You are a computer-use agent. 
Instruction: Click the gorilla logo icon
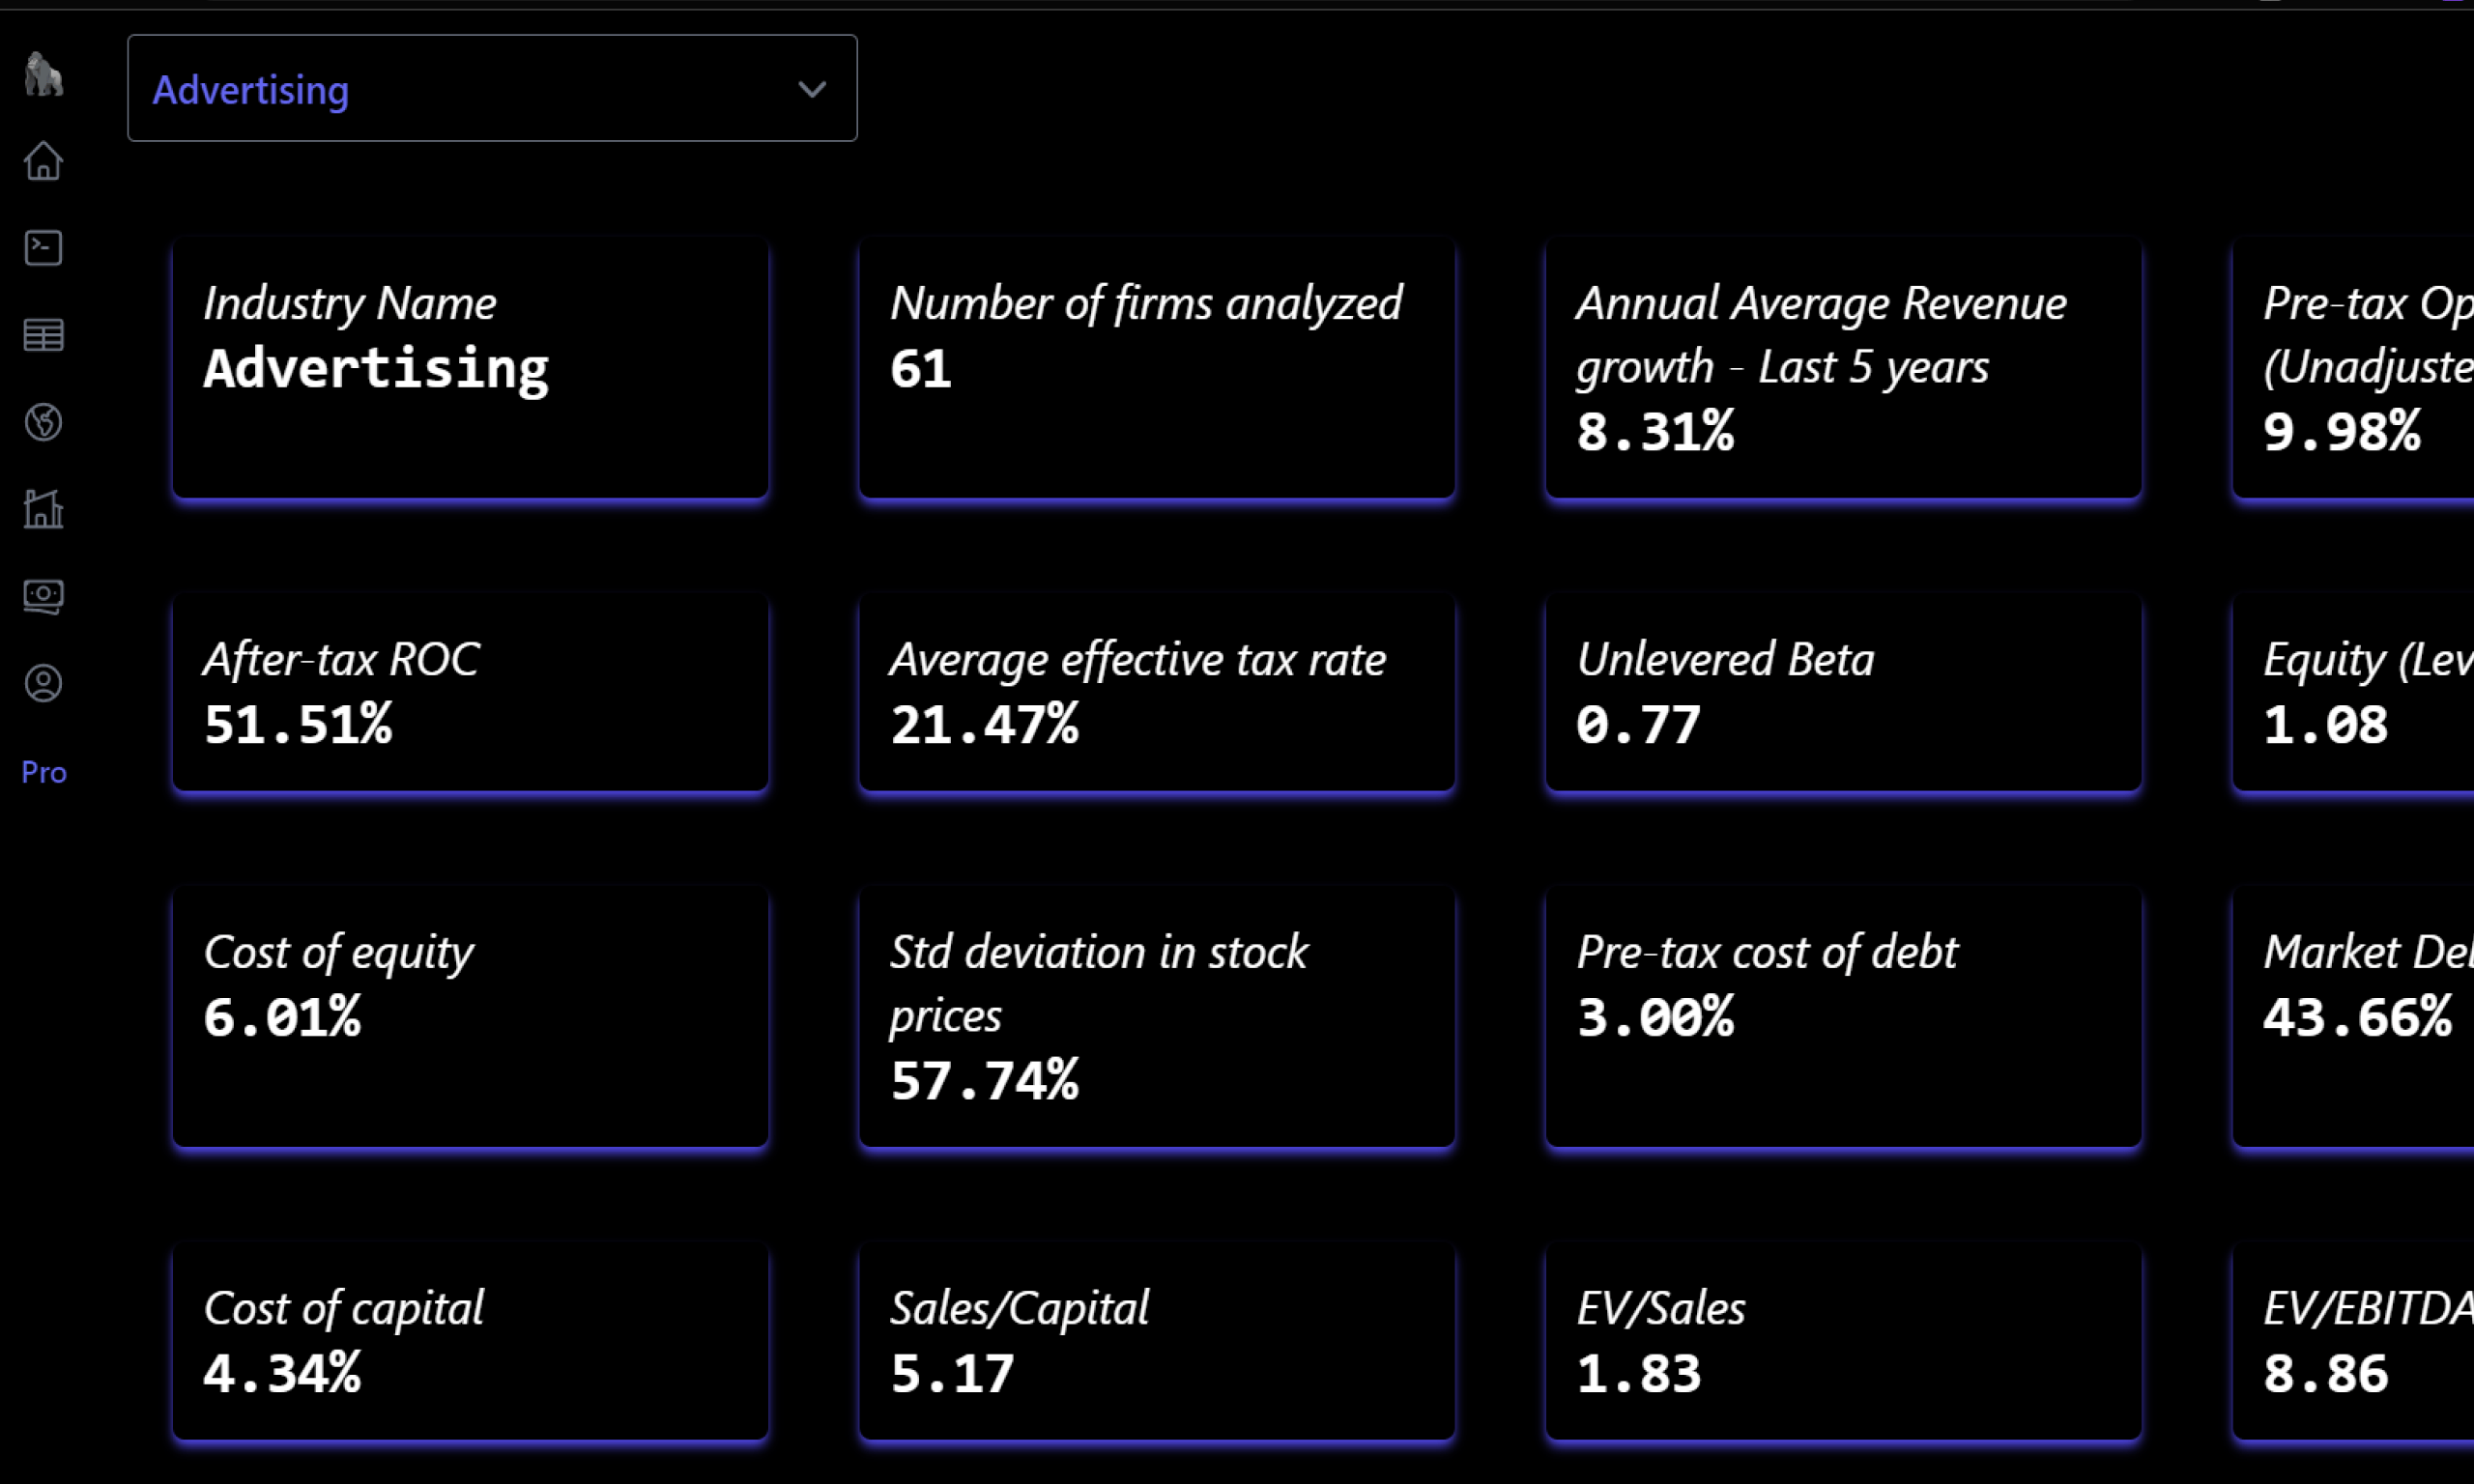(43, 75)
